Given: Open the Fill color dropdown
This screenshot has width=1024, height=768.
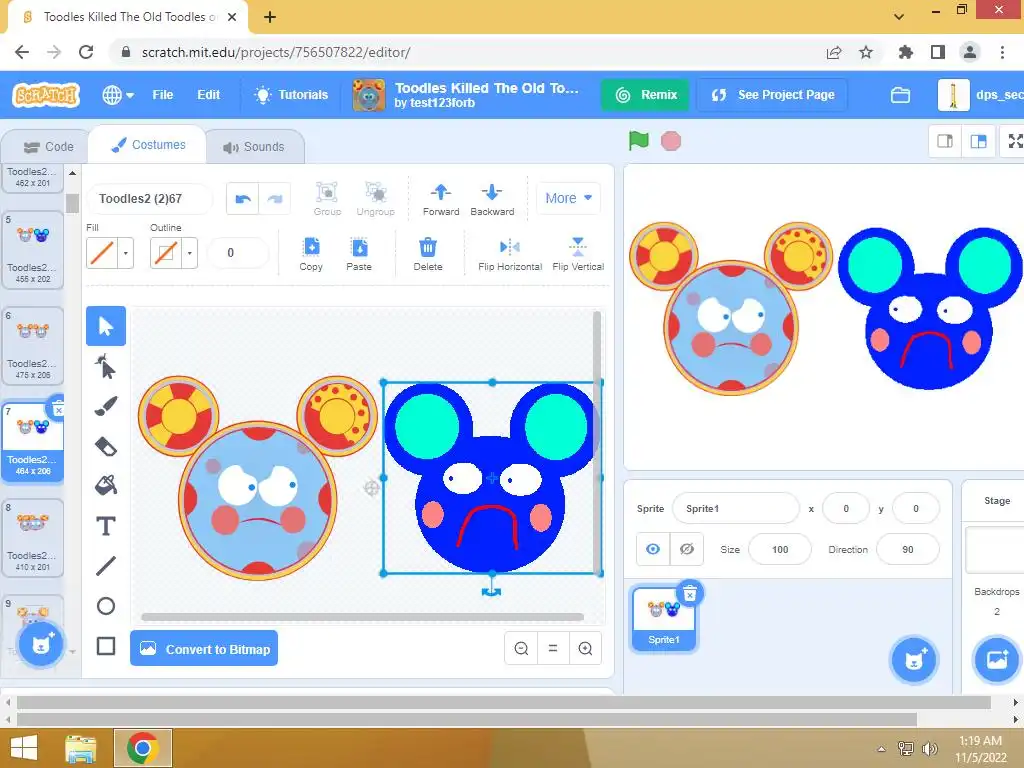Looking at the screenshot, I should (x=126, y=253).
